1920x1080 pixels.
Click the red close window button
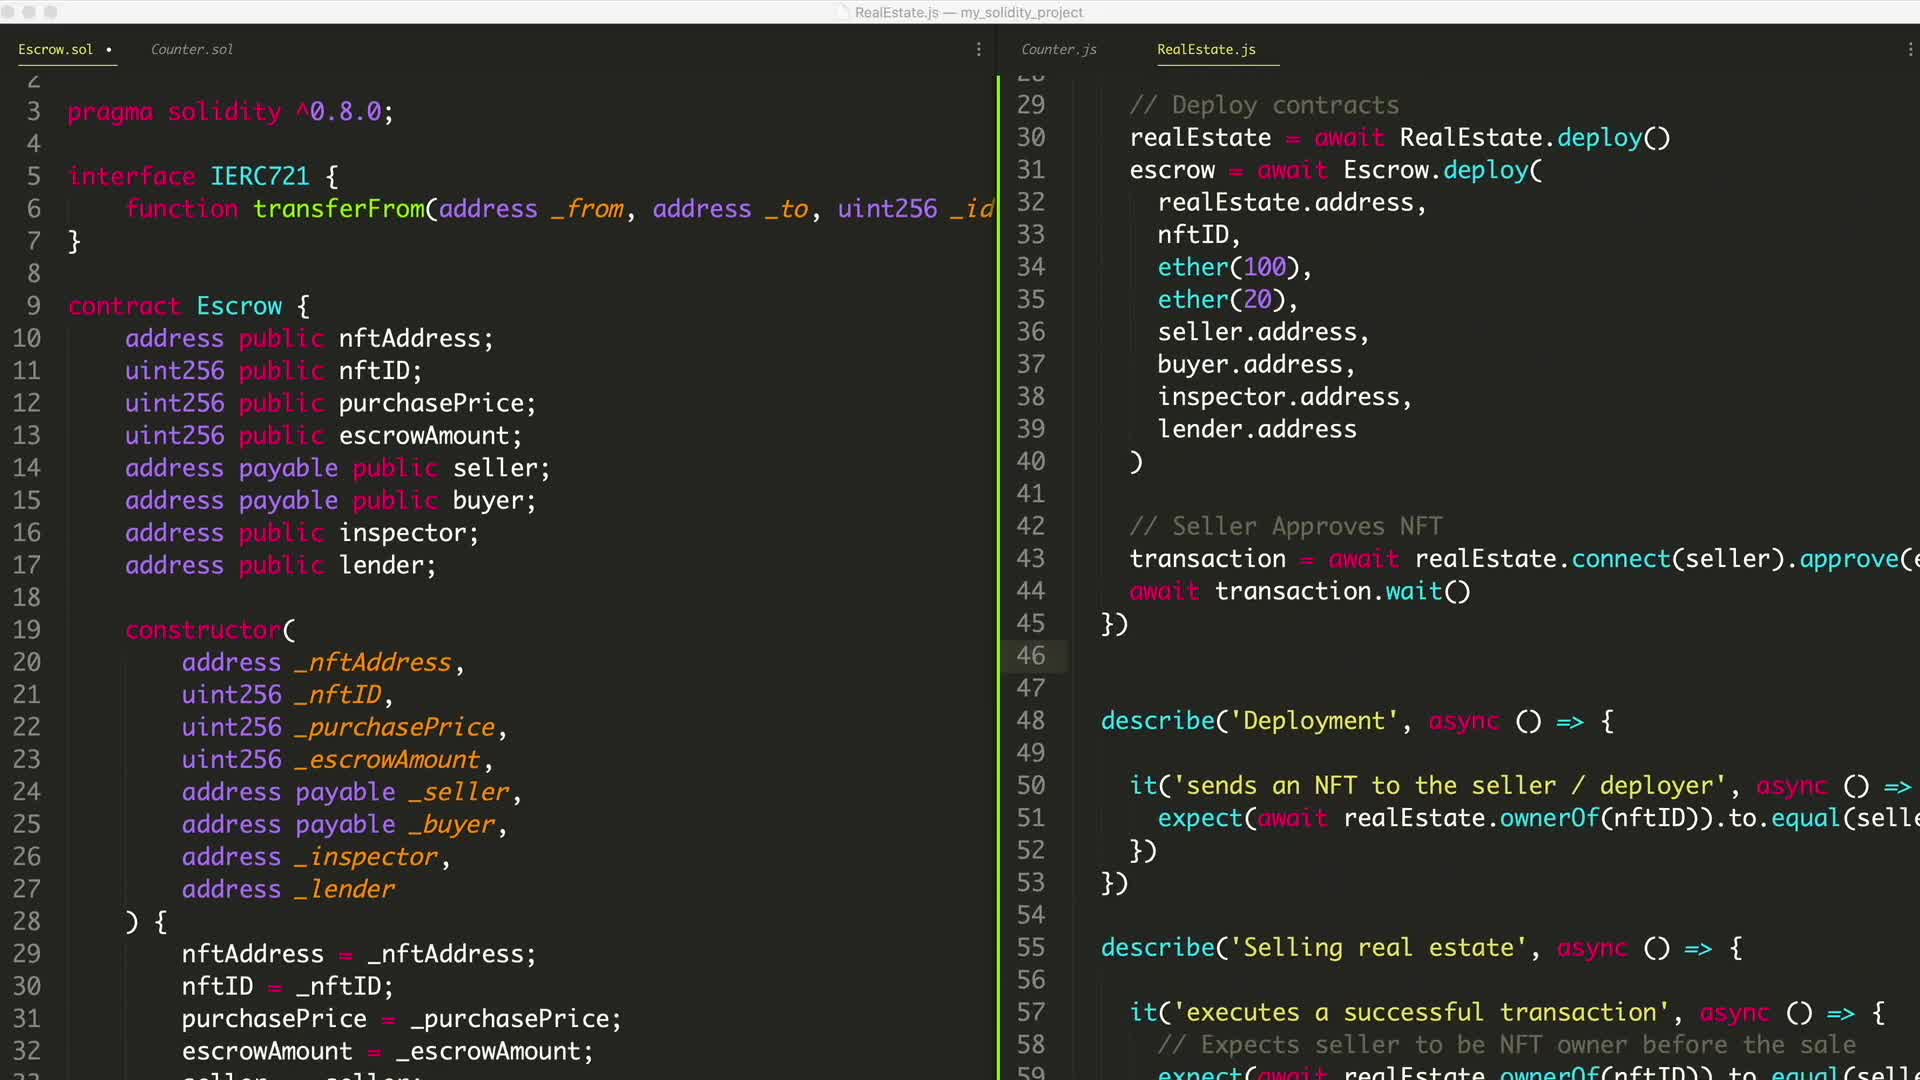(9, 12)
